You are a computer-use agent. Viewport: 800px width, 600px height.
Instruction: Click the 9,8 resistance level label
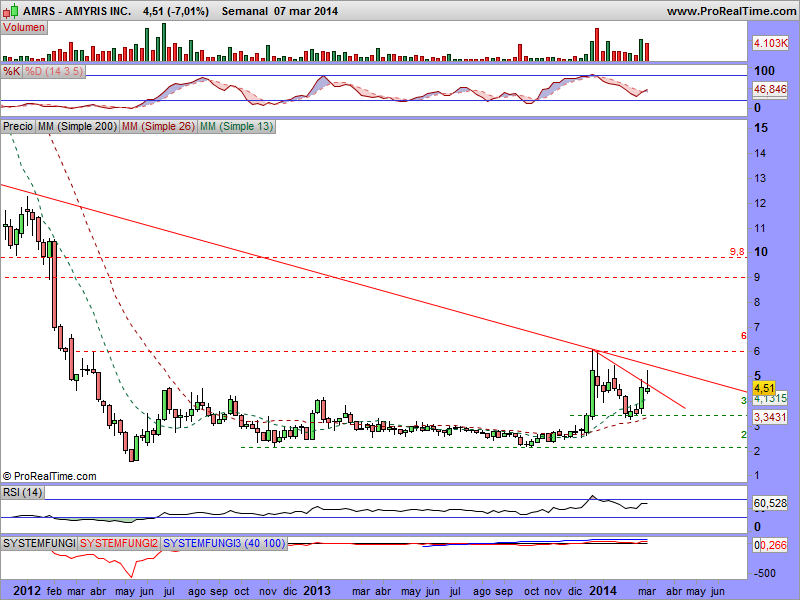tap(737, 252)
